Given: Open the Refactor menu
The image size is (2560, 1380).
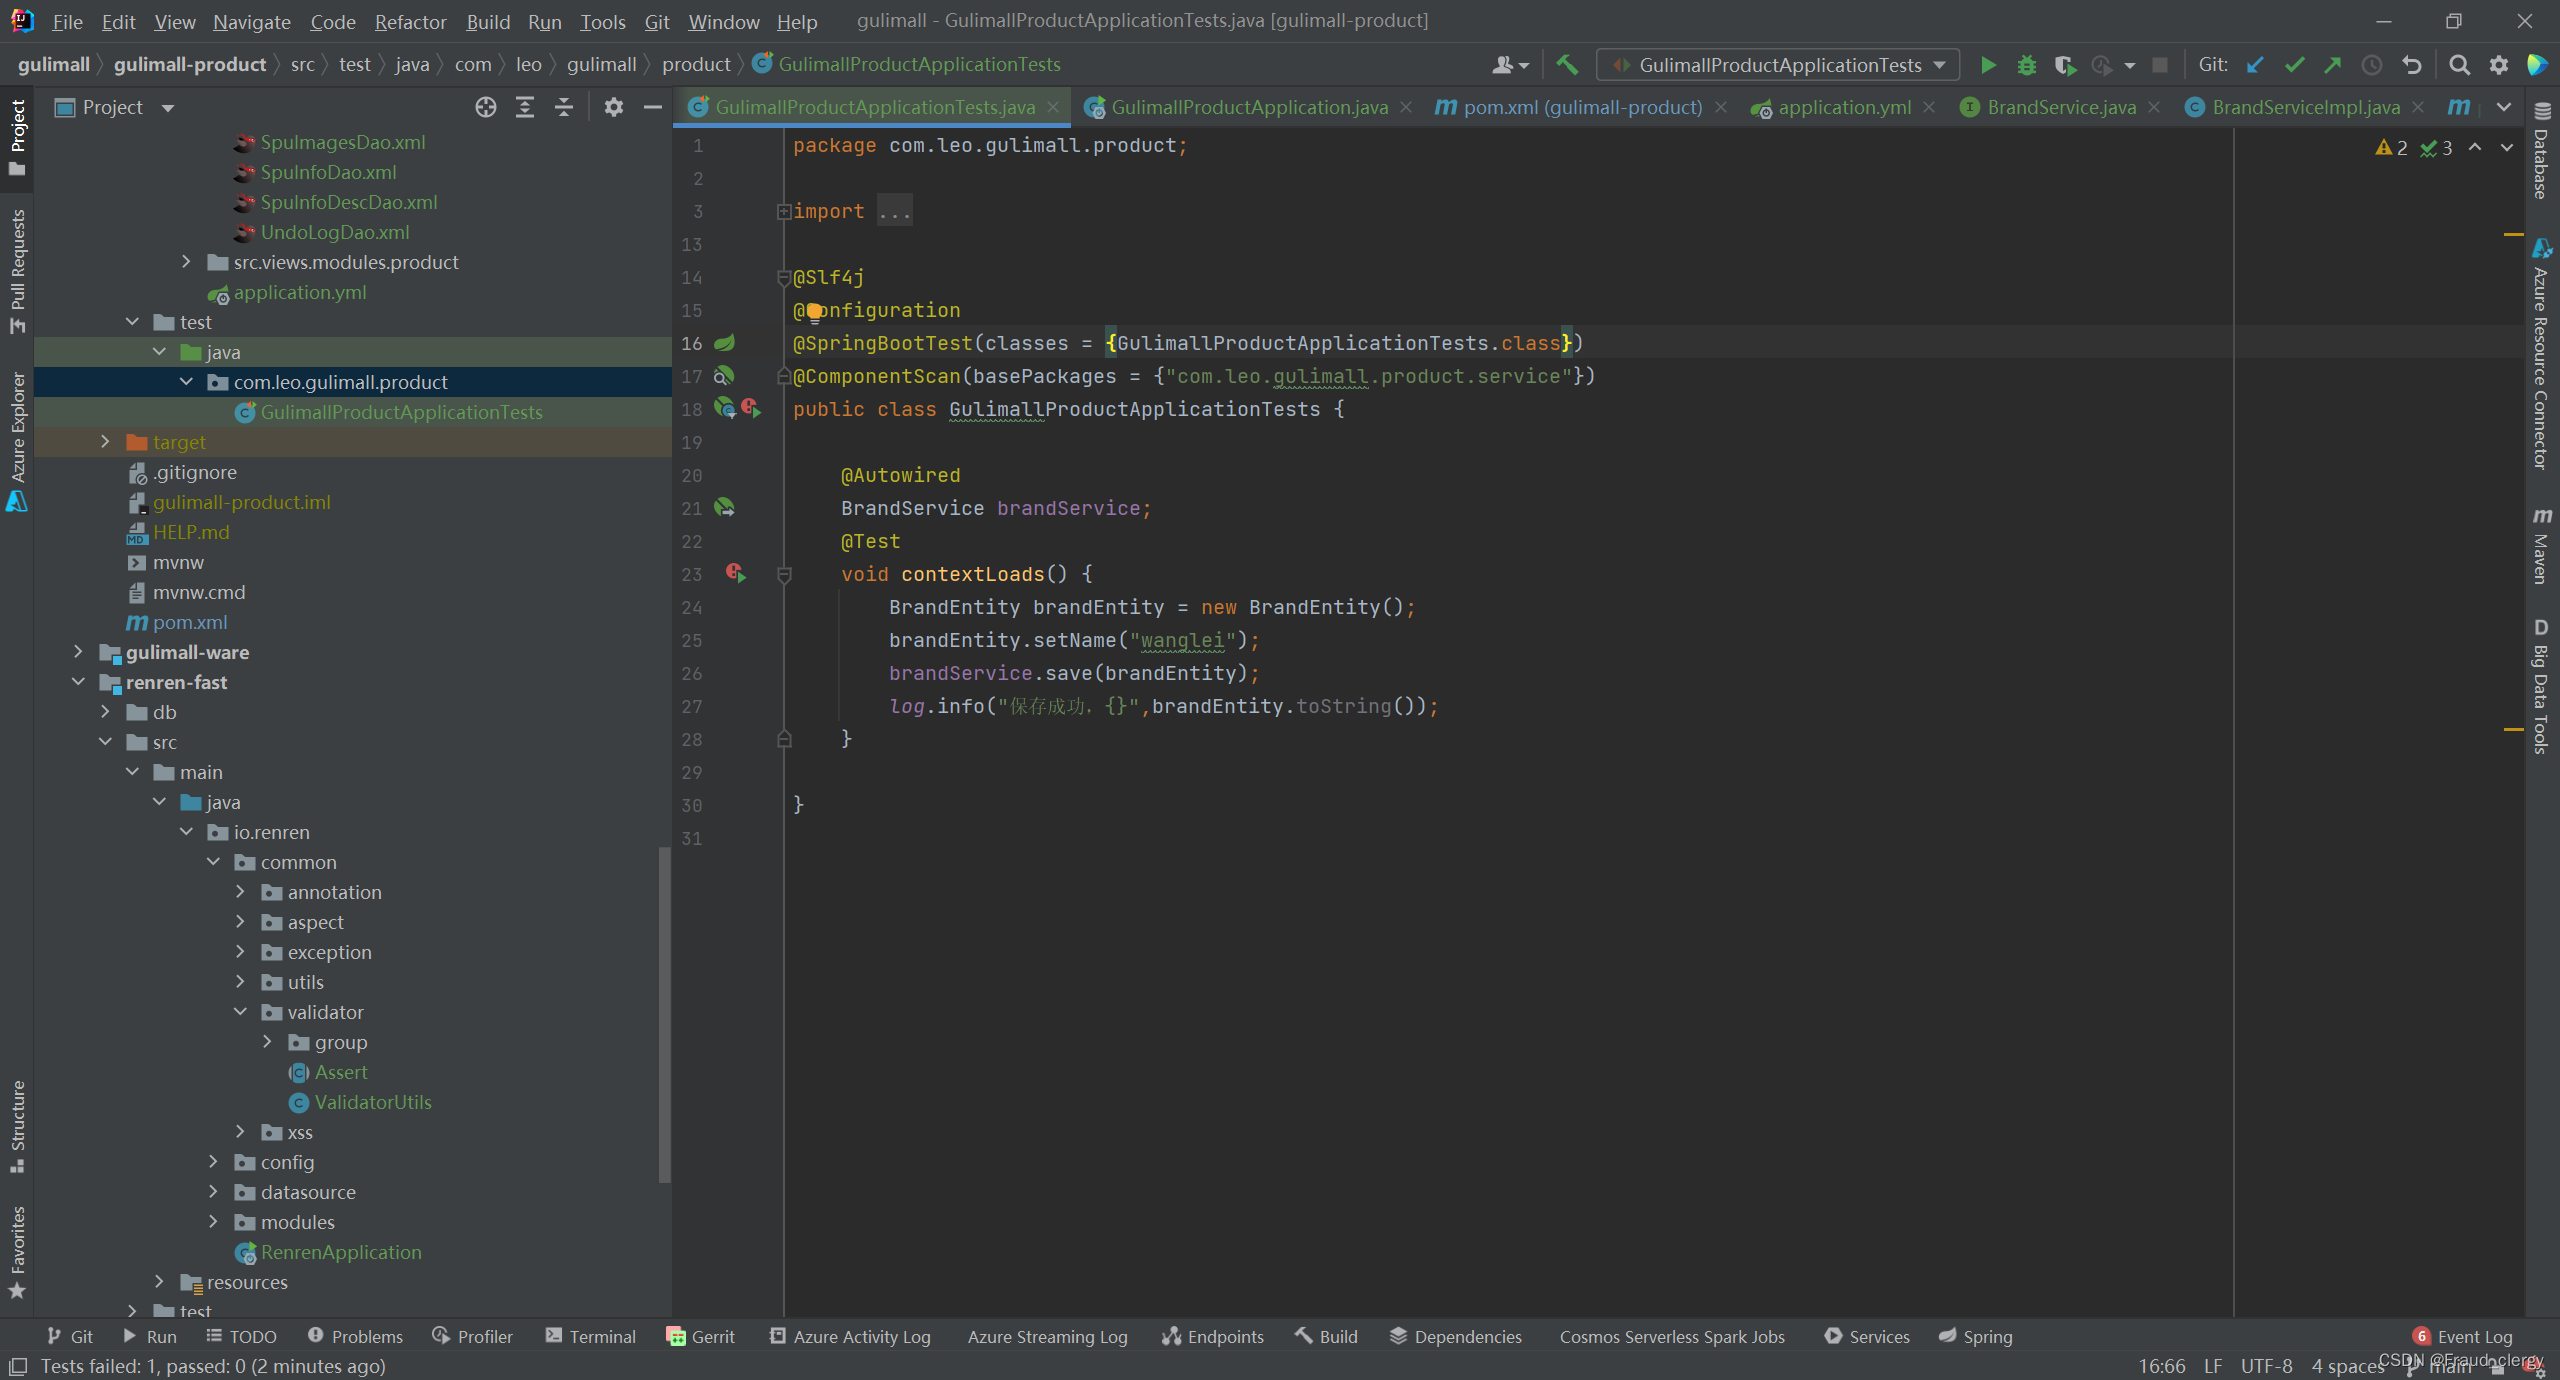Looking at the screenshot, I should (x=410, y=21).
